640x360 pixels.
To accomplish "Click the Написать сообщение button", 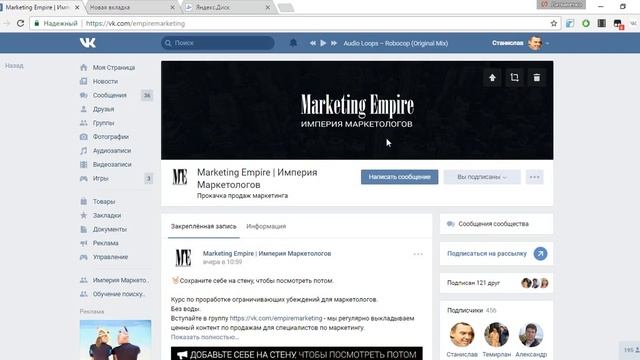I will (x=400, y=177).
